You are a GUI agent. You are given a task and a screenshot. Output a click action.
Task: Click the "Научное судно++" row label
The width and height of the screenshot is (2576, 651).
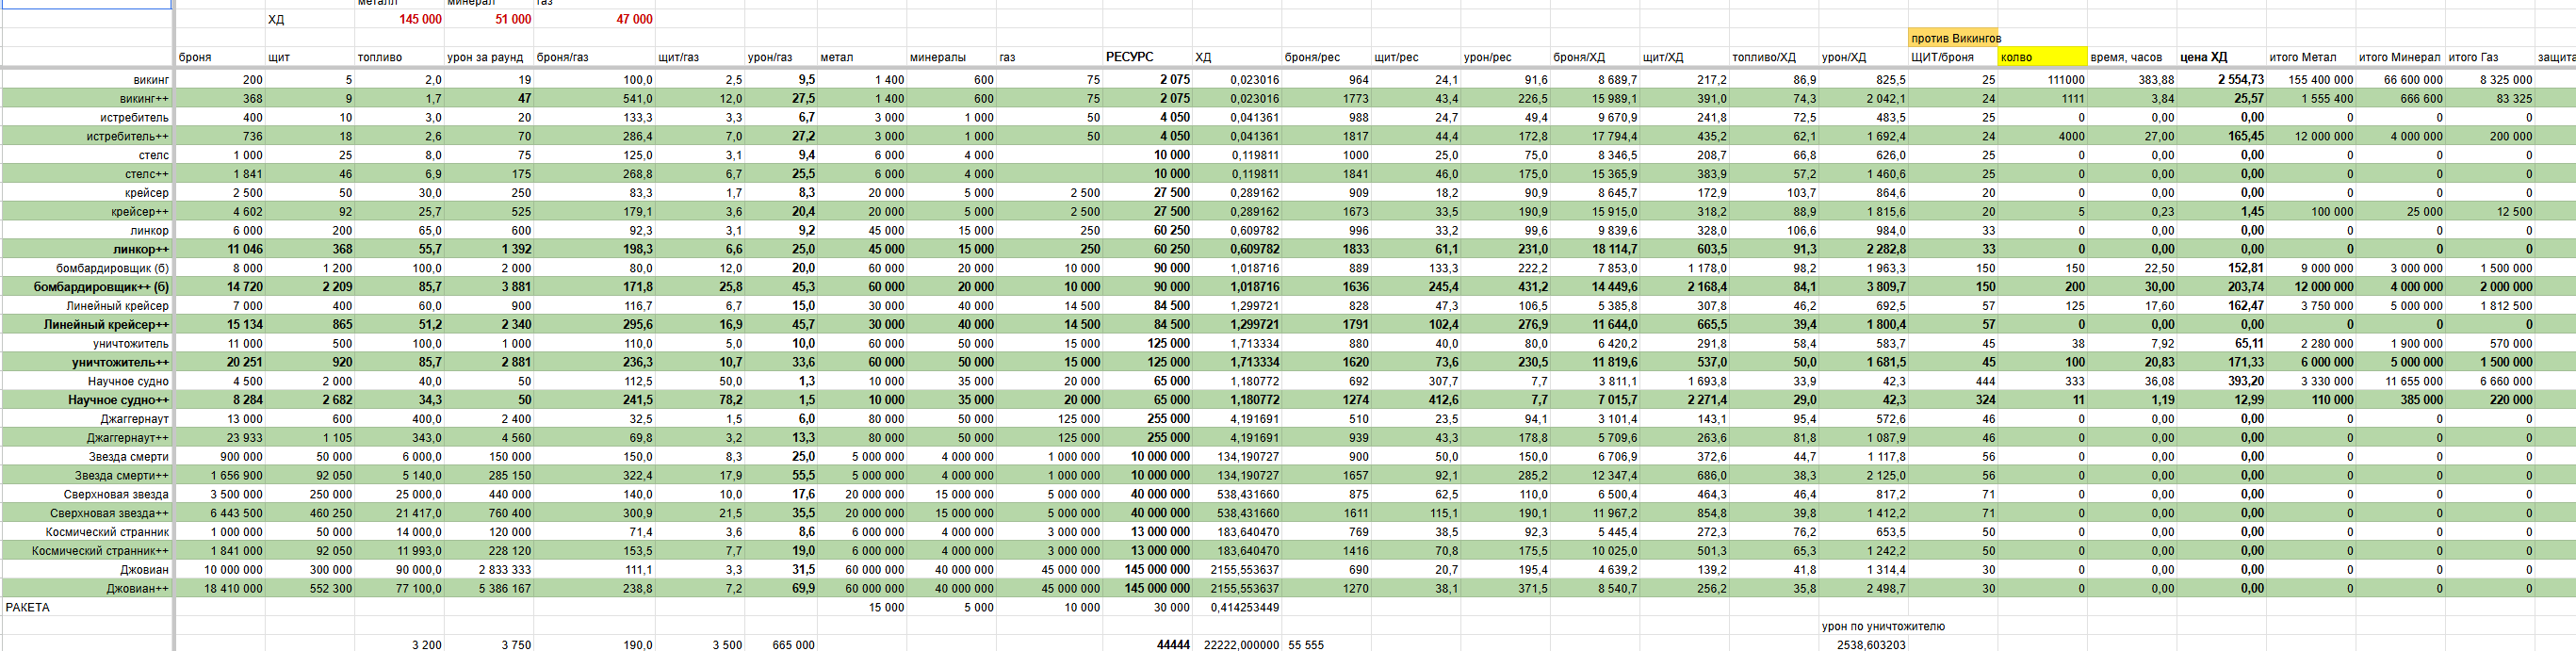87,400
